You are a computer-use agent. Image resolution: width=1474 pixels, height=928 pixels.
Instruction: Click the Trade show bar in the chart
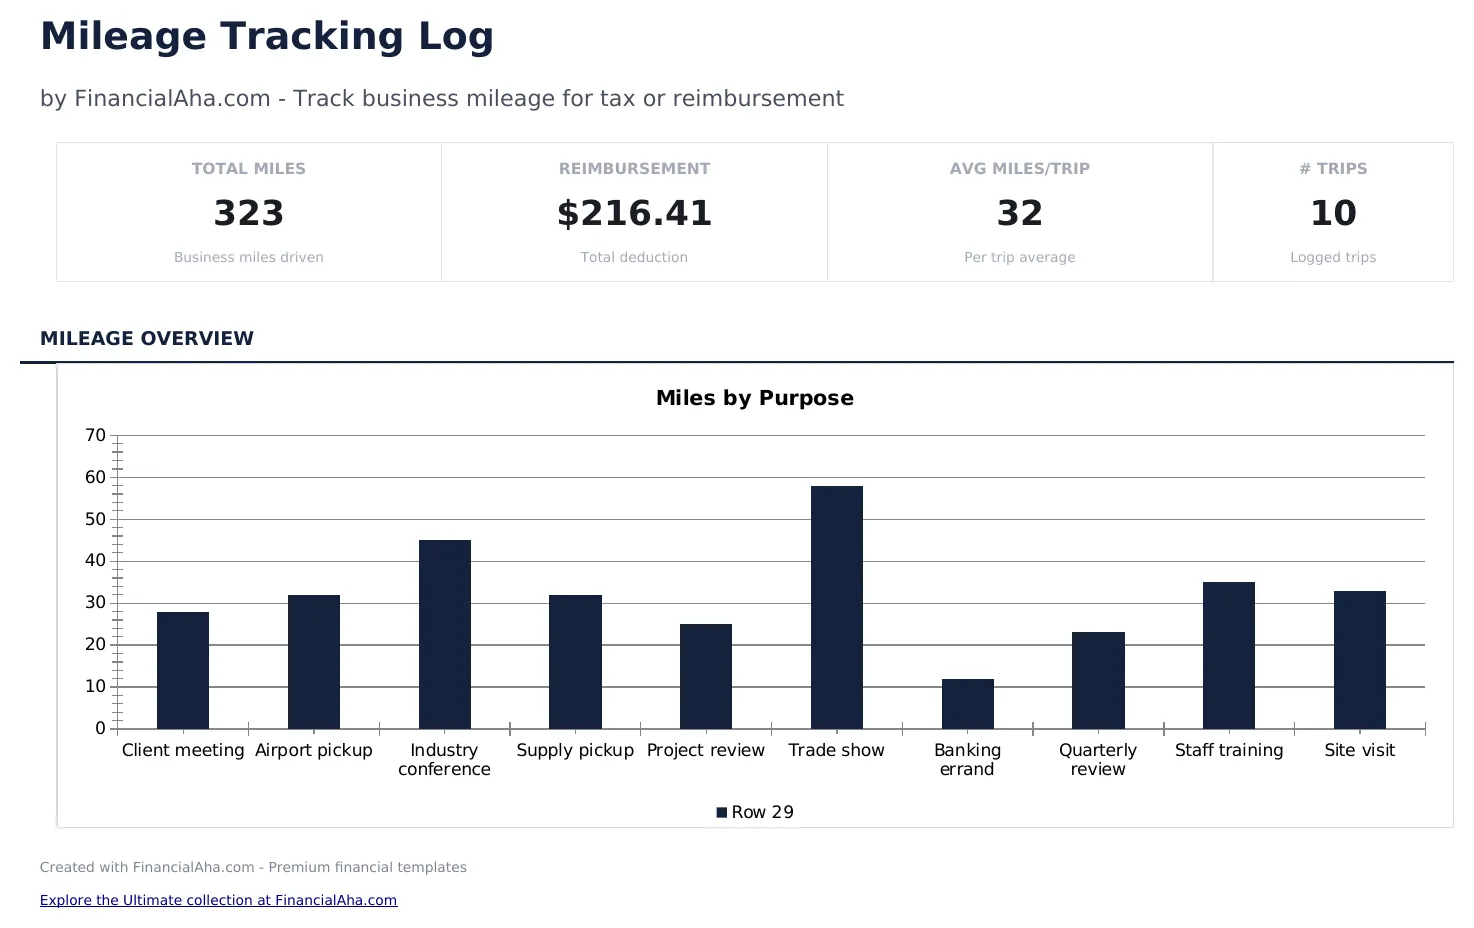tap(836, 605)
